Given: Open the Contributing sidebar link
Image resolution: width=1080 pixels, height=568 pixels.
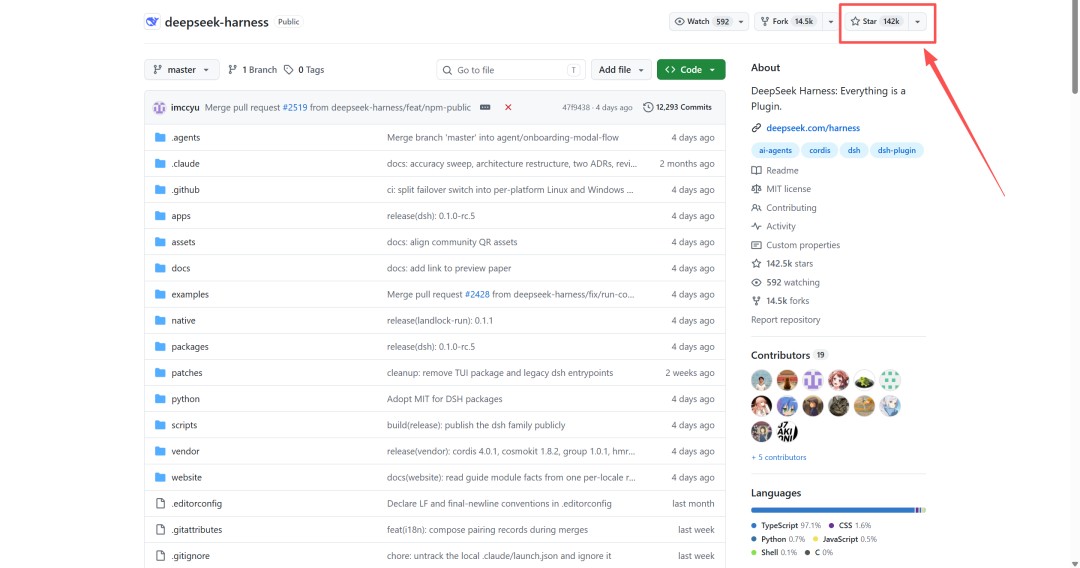Looking at the screenshot, I should point(791,207).
